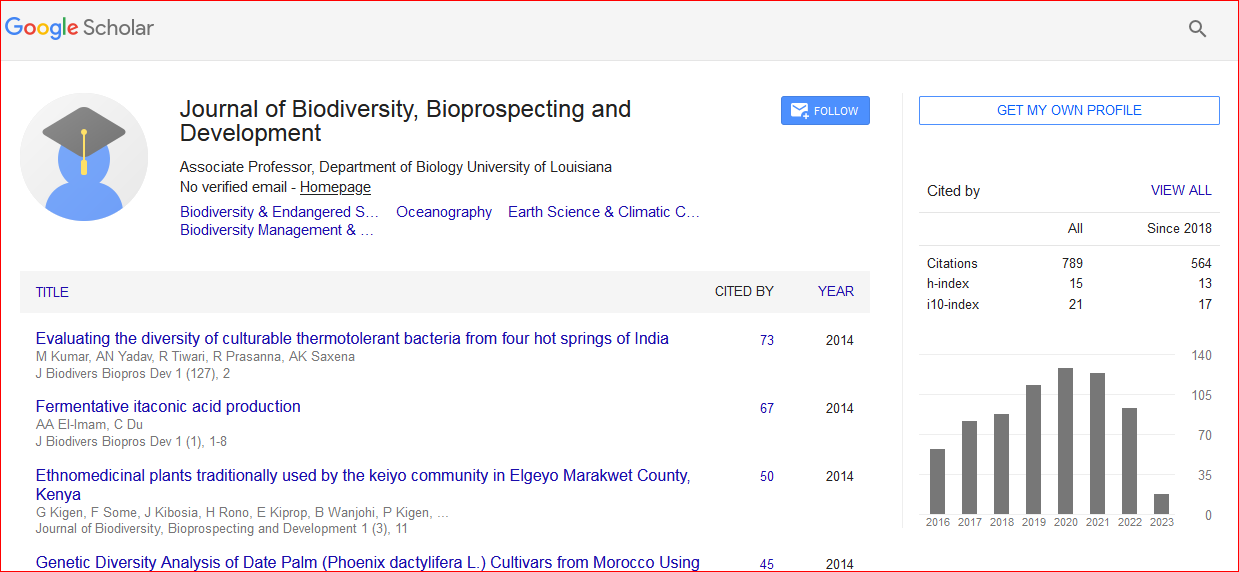View the 73 citations count link
The width and height of the screenshot is (1239, 572).
pyautogui.click(x=766, y=340)
